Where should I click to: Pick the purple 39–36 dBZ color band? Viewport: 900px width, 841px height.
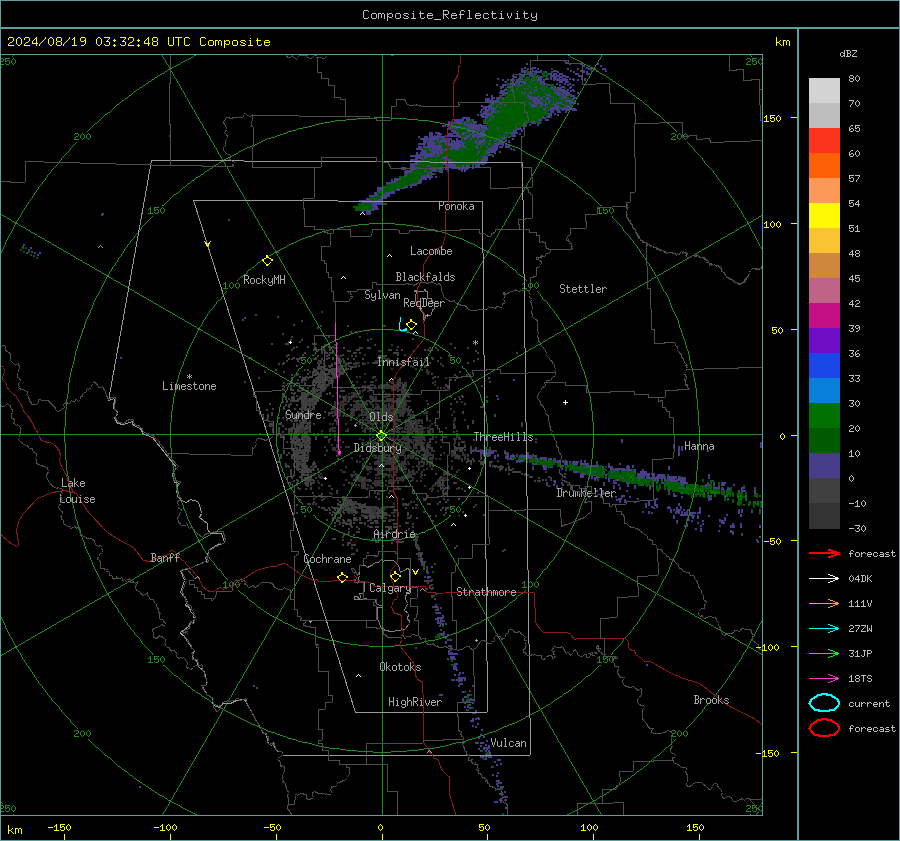824,341
